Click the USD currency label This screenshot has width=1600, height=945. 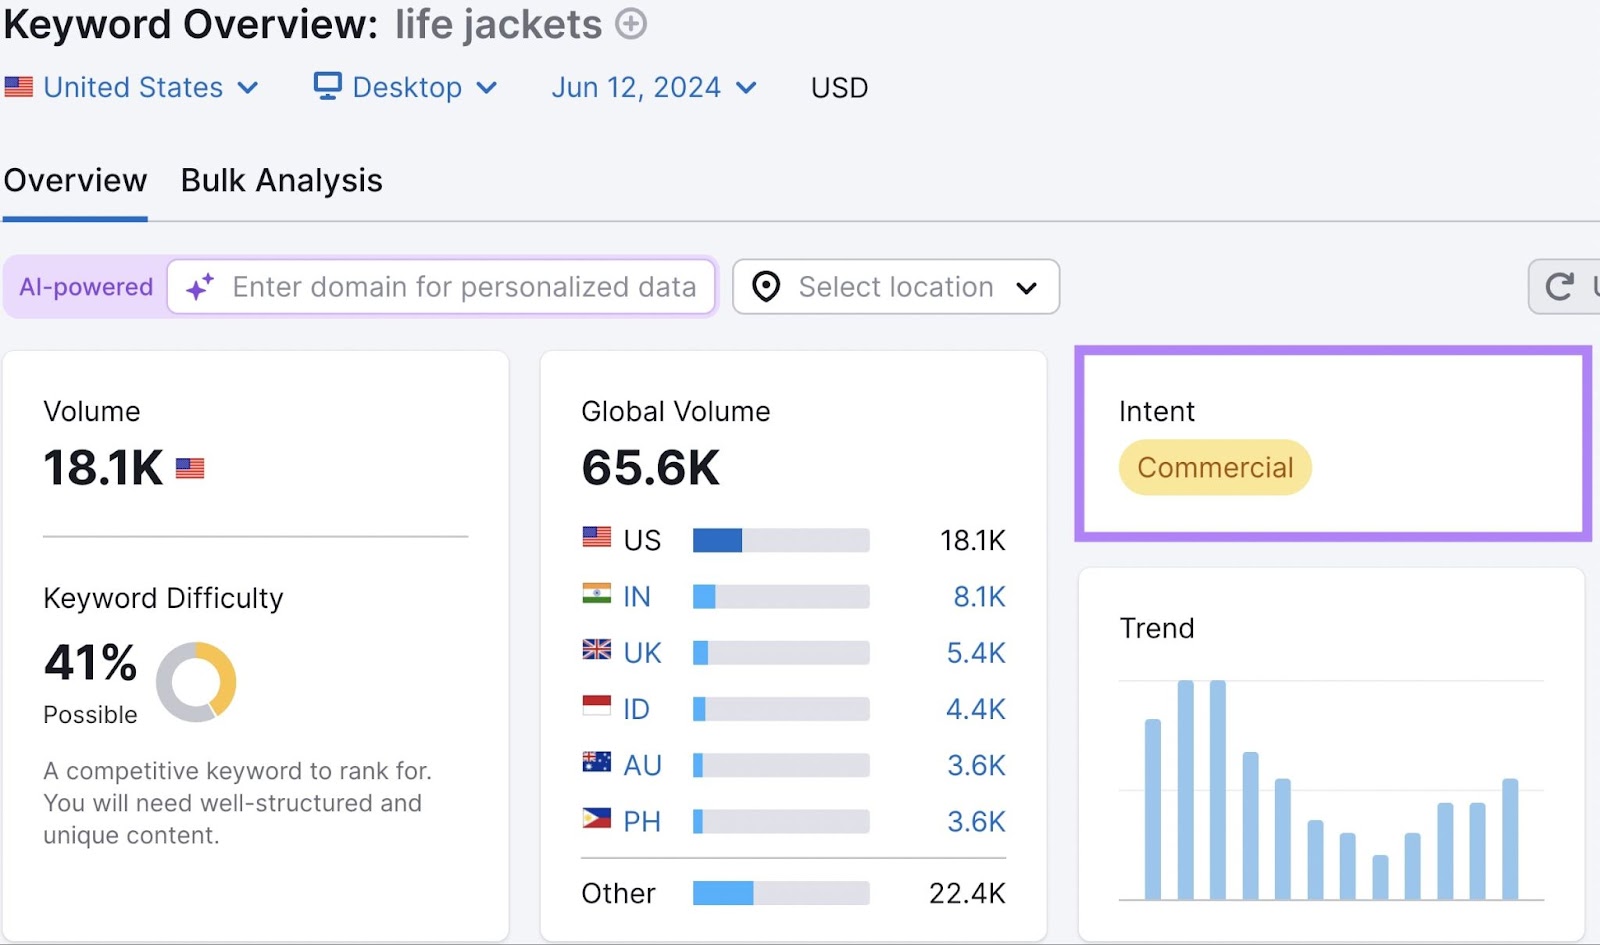839,88
